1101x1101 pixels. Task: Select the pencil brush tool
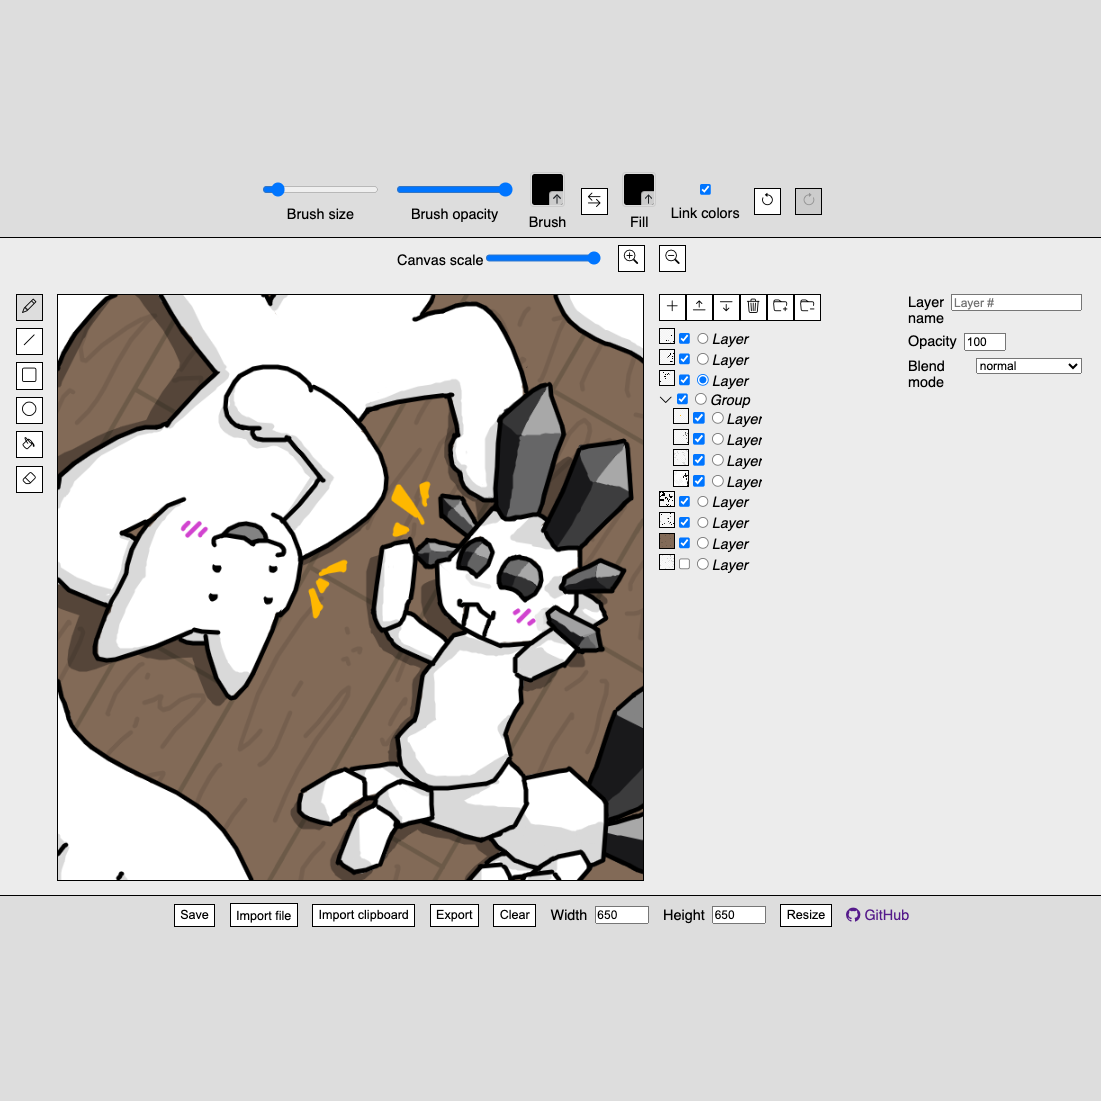tap(29, 307)
